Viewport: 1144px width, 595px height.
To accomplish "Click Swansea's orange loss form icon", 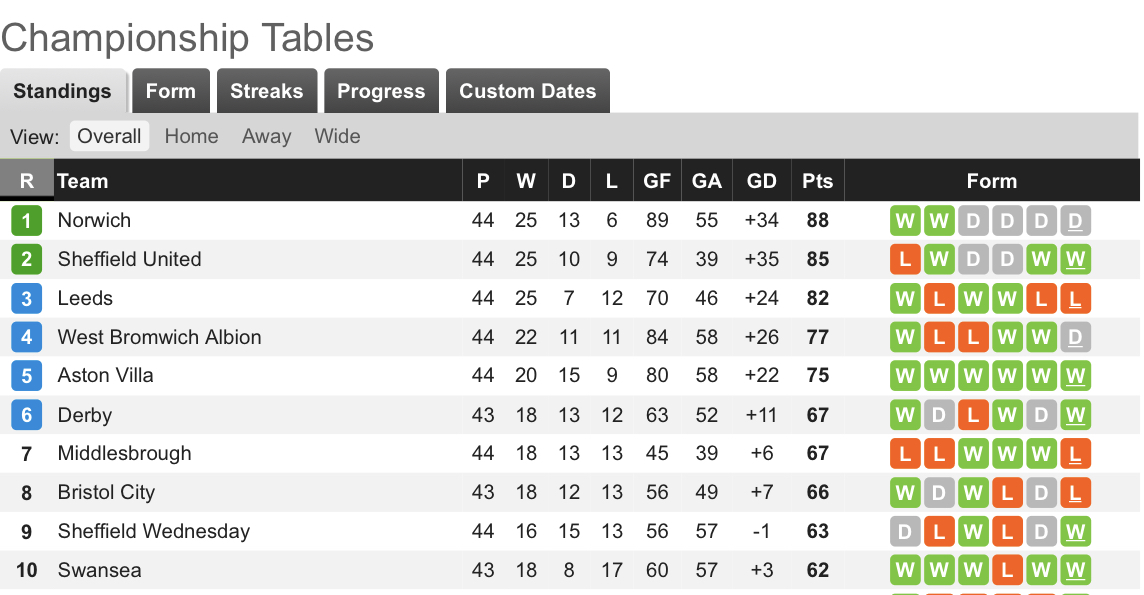I will click(x=1007, y=571).
